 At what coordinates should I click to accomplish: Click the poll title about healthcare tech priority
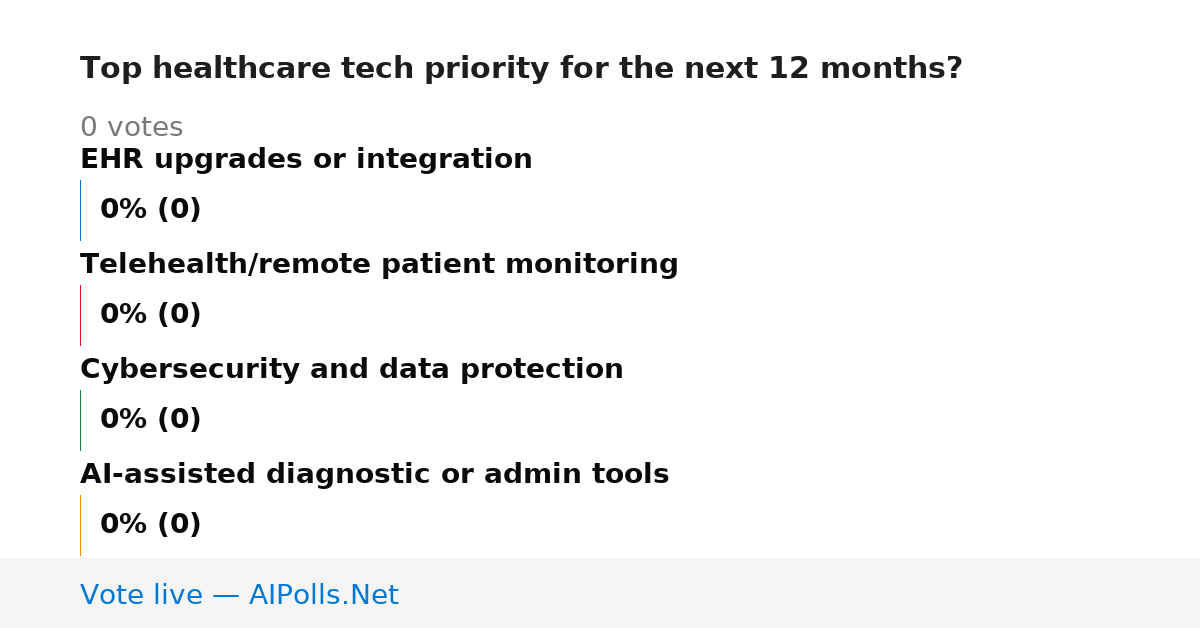tap(521, 69)
